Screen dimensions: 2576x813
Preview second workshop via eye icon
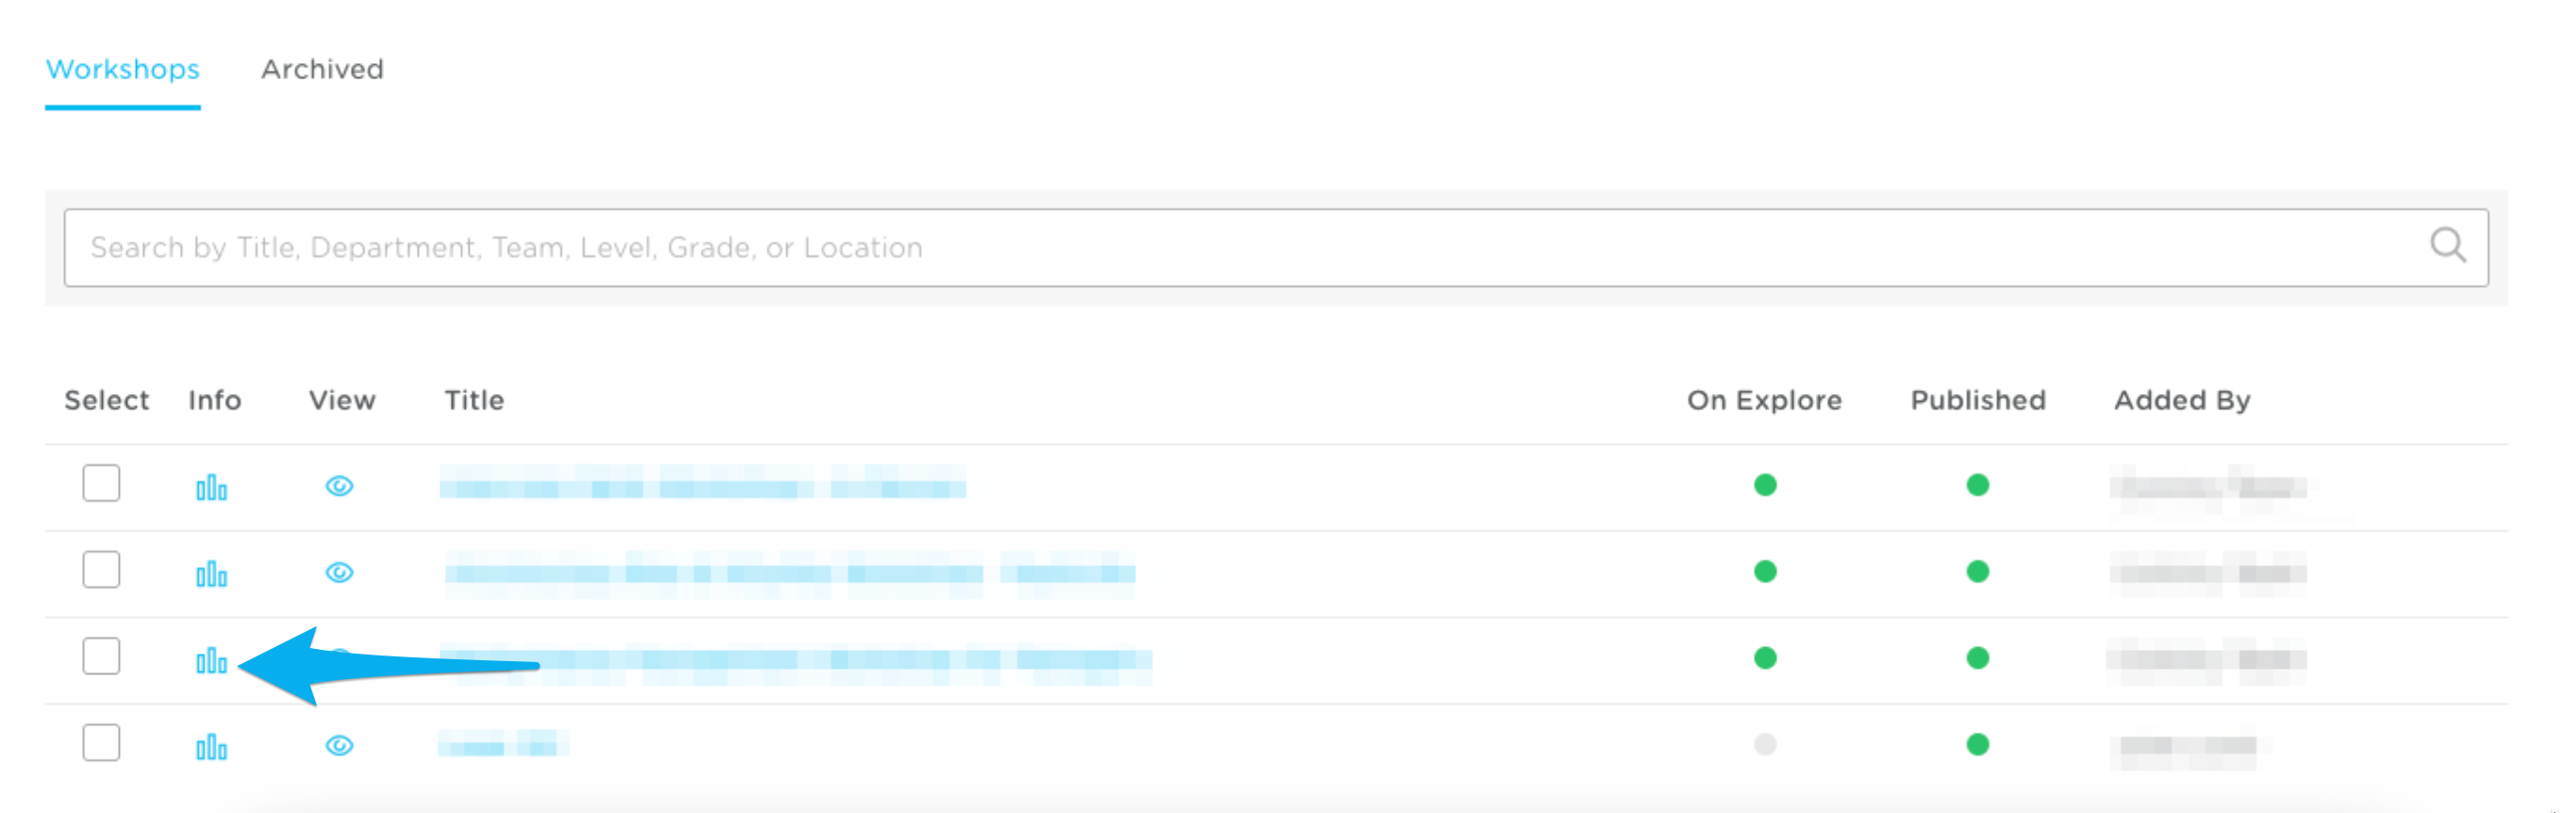tap(339, 572)
